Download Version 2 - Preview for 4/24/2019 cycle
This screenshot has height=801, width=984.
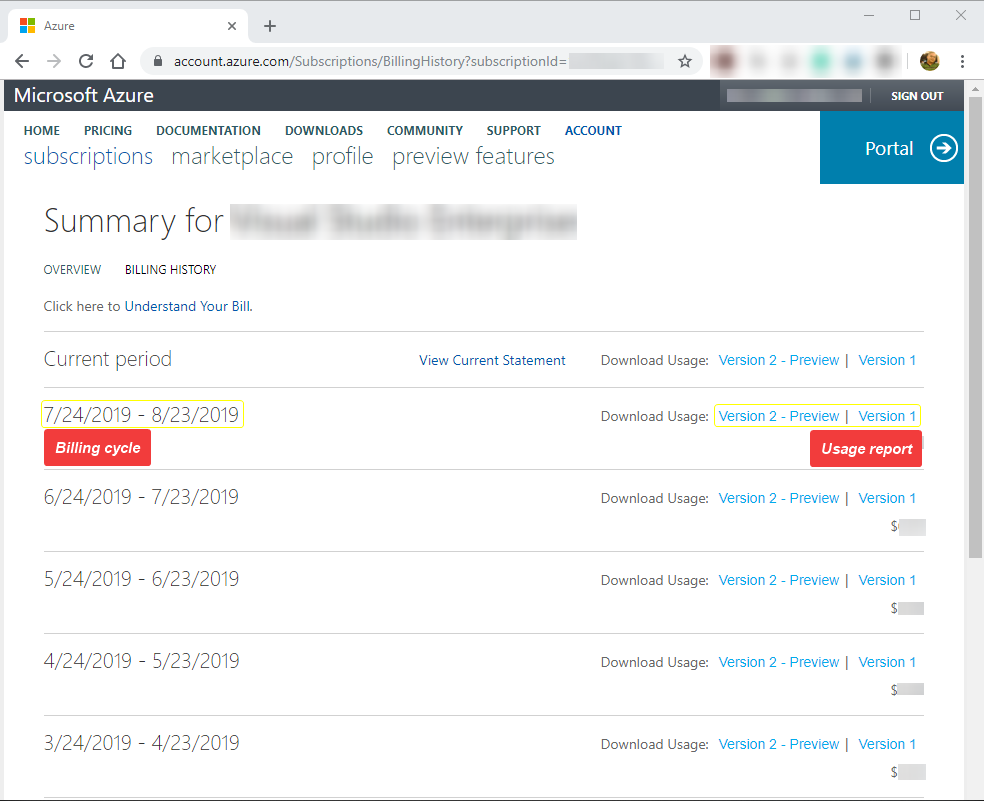coord(779,662)
